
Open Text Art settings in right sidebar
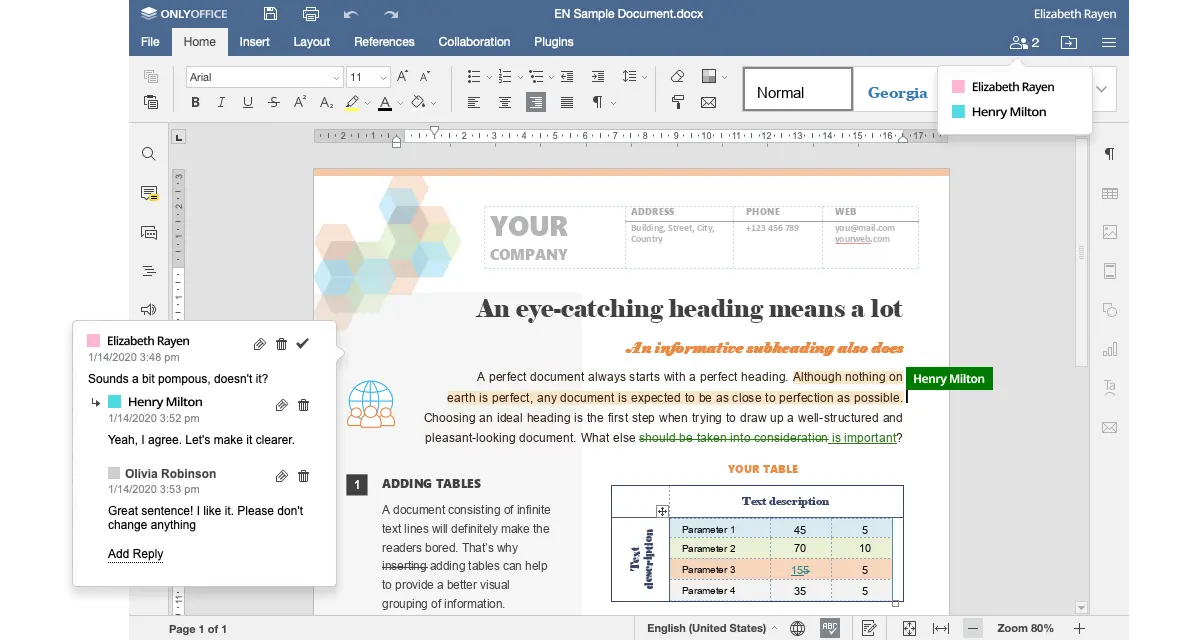click(x=1109, y=388)
